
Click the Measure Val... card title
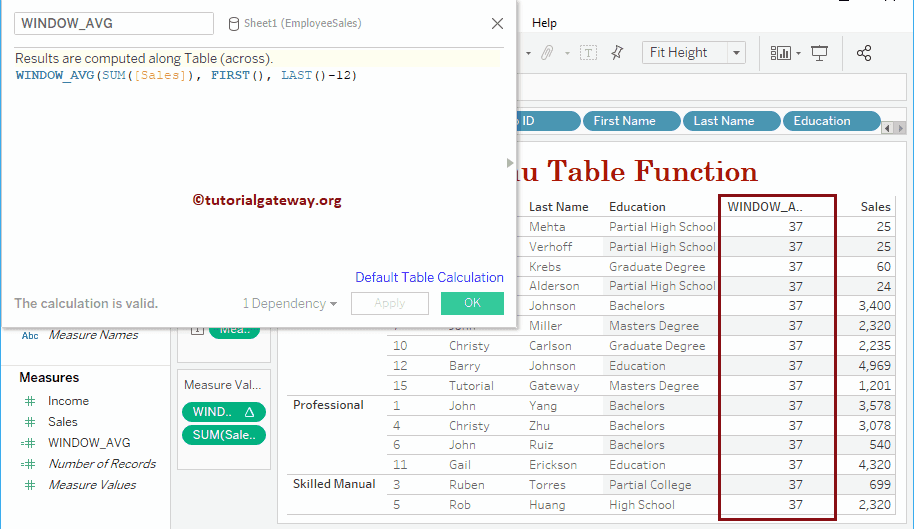[x=223, y=385]
